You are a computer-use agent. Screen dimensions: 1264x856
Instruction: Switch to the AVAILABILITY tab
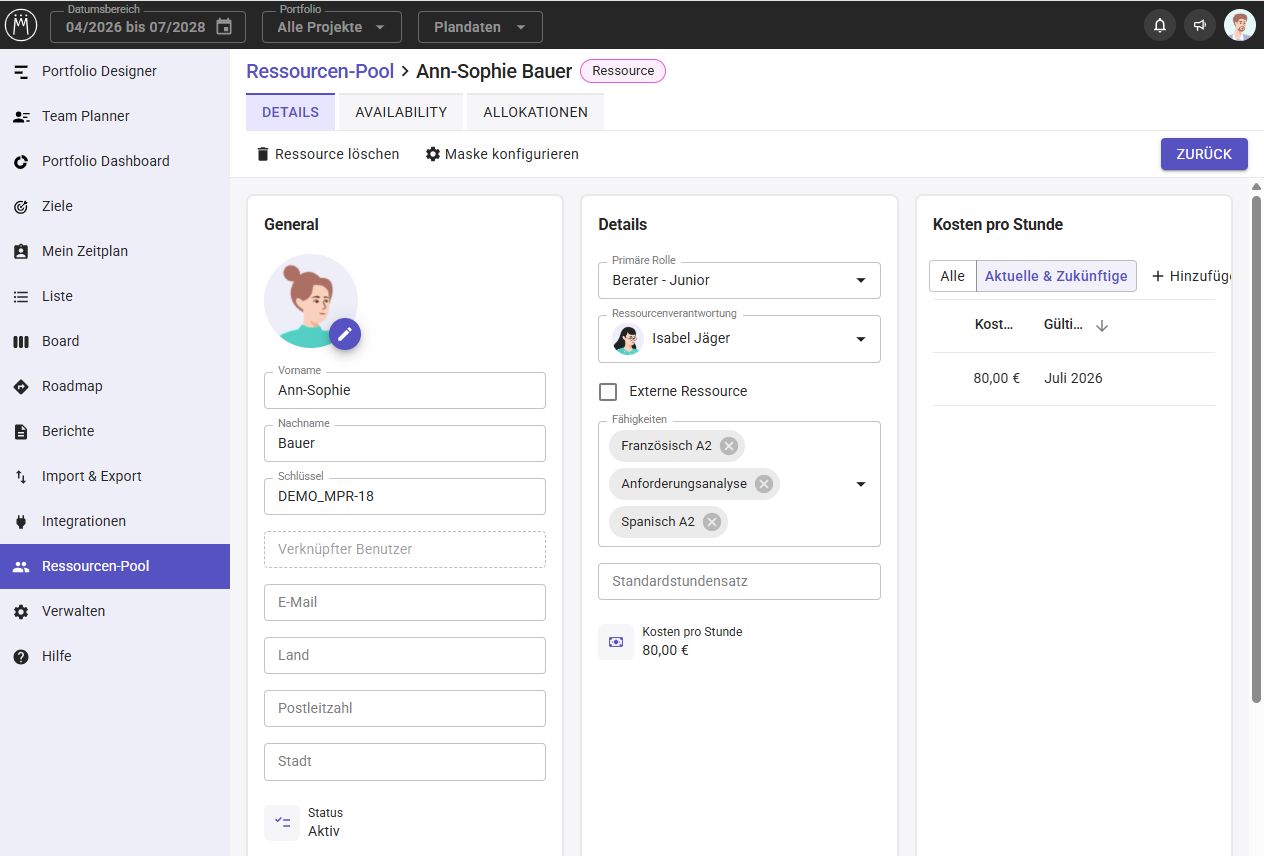point(401,112)
